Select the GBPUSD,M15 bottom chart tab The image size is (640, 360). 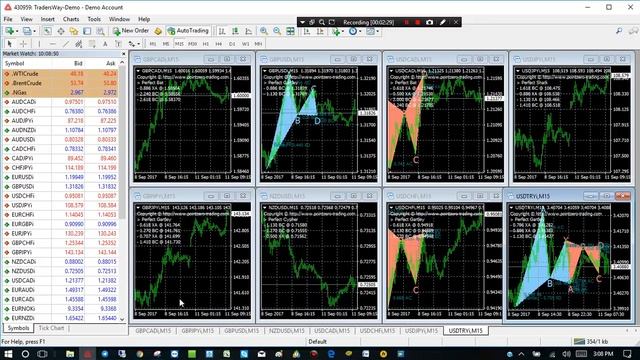click(241, 331)
